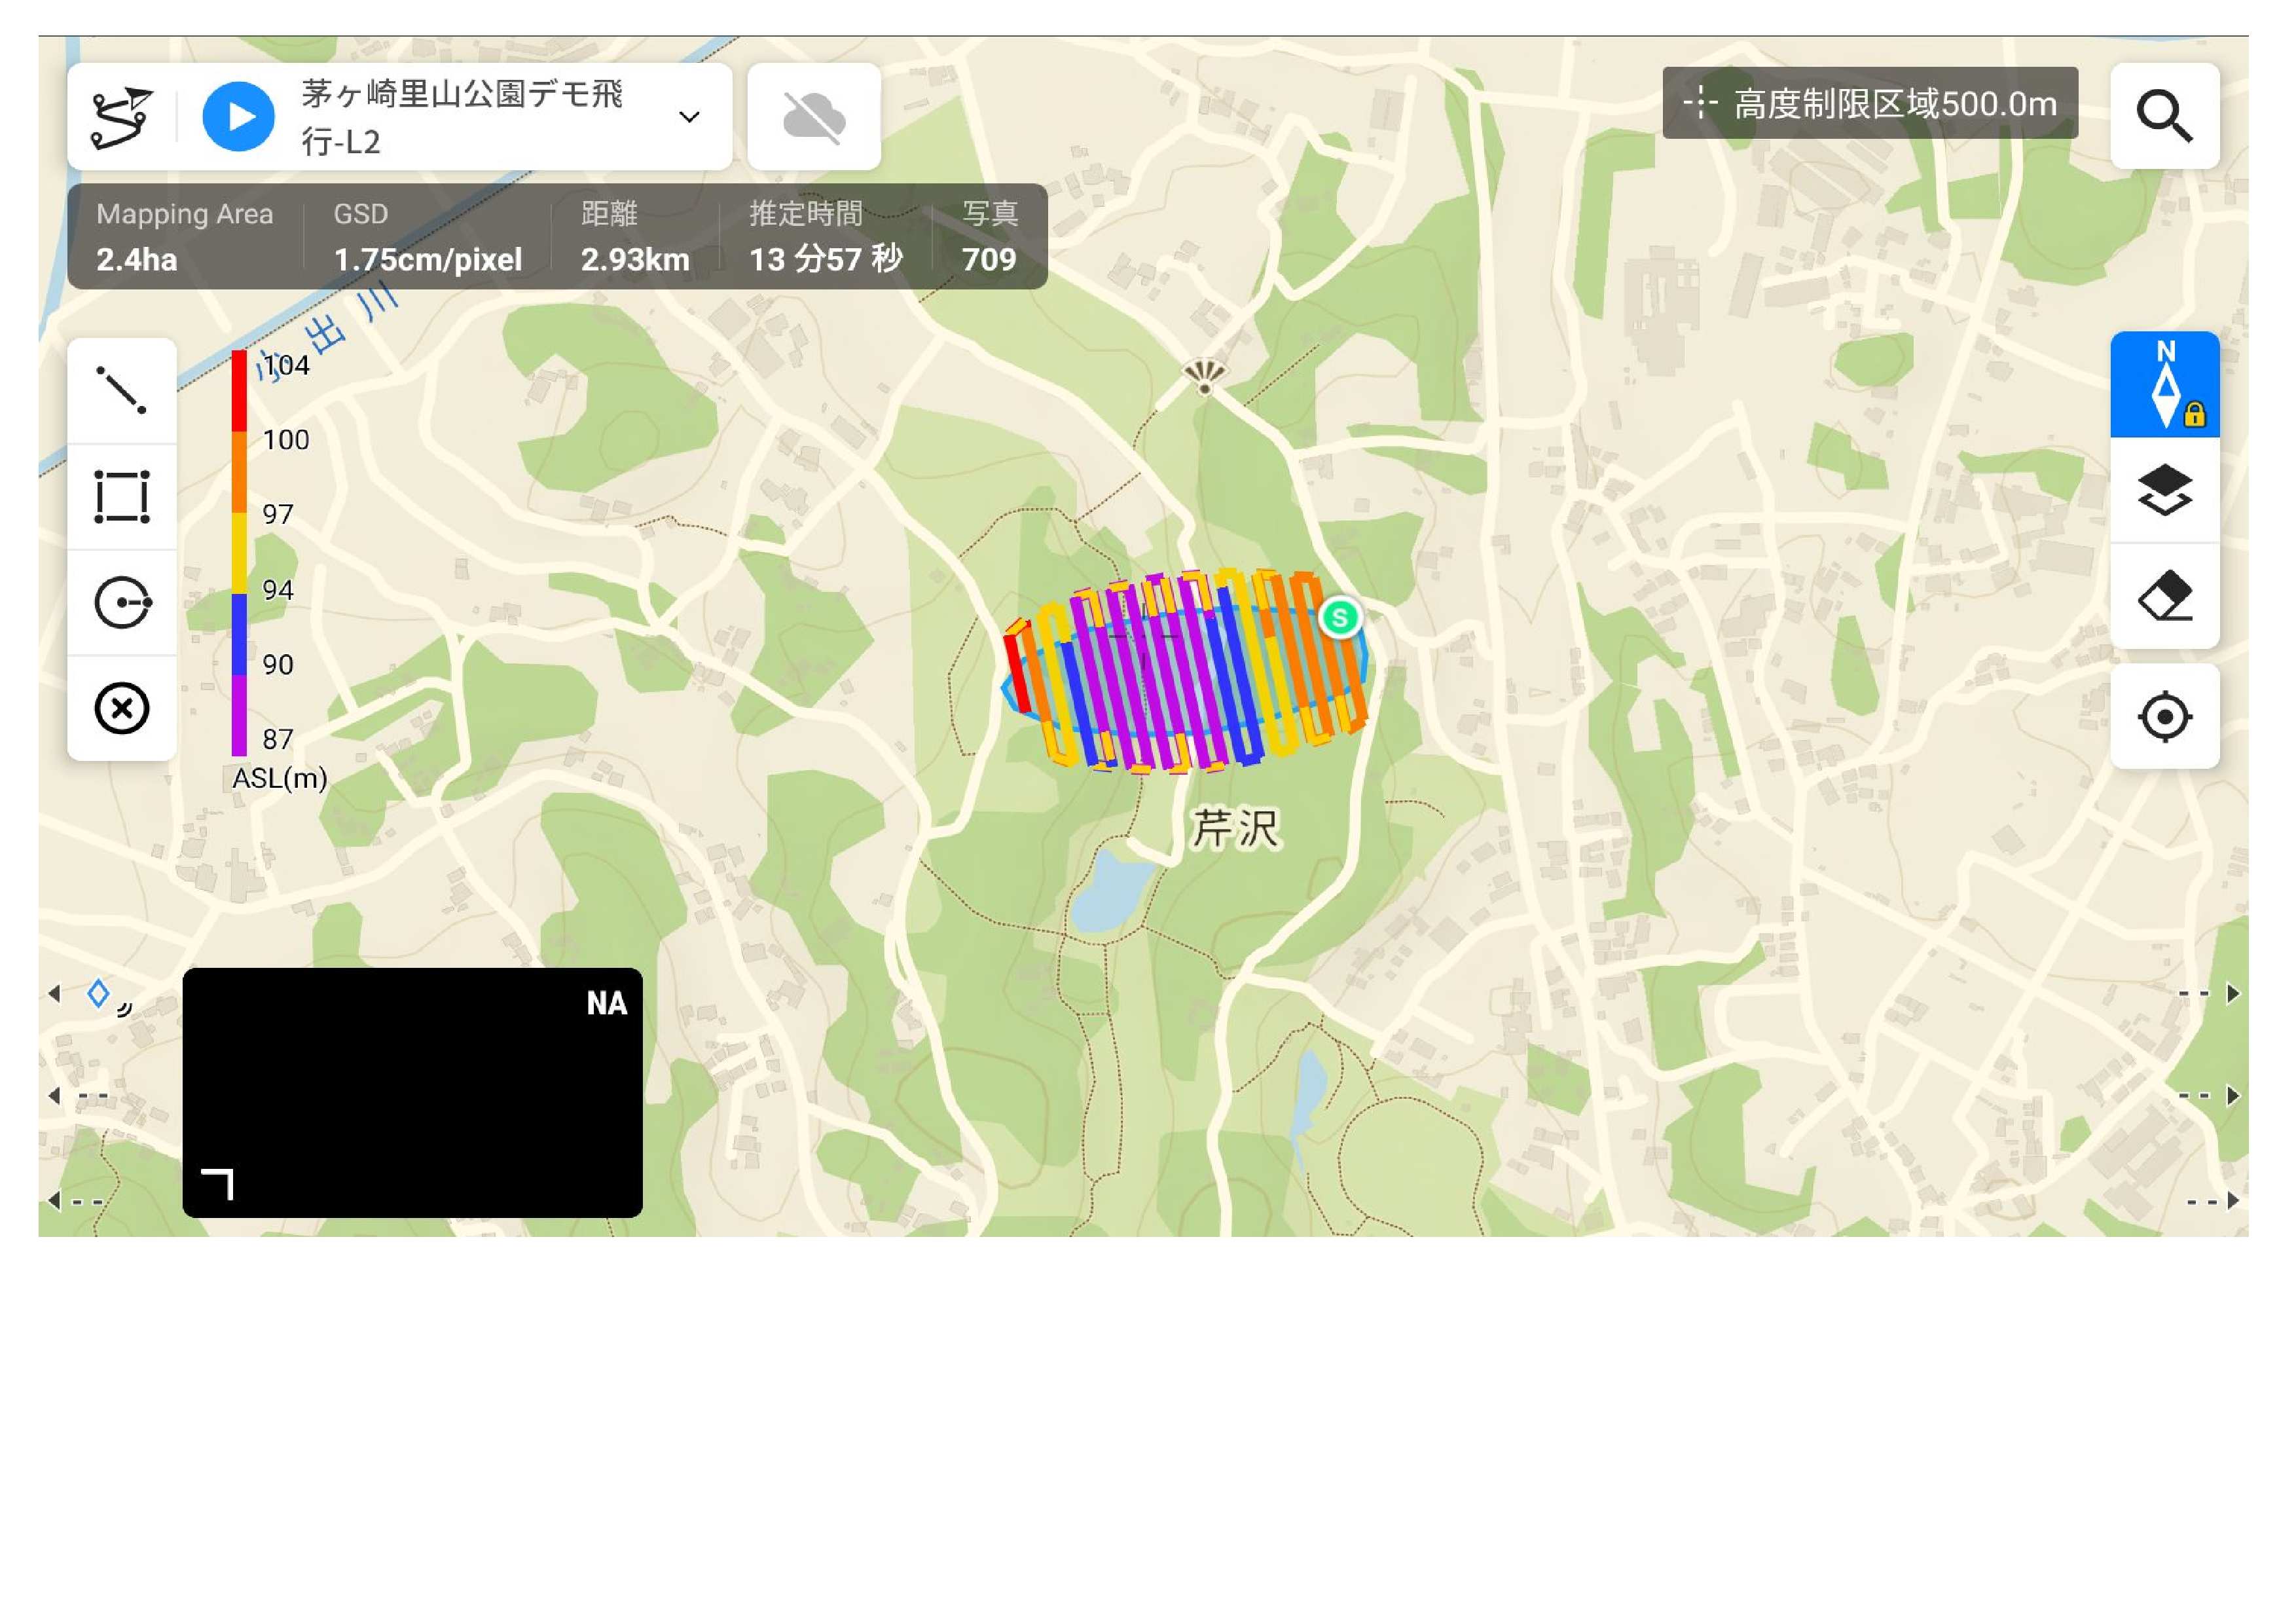Open the flight route library icon
The image size is (2296, 1624).
(x=121, y=117)
